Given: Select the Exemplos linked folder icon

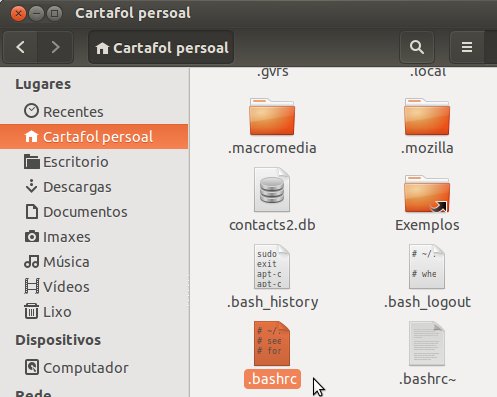Looking at the screenshot, I should [x=427, y=194].
